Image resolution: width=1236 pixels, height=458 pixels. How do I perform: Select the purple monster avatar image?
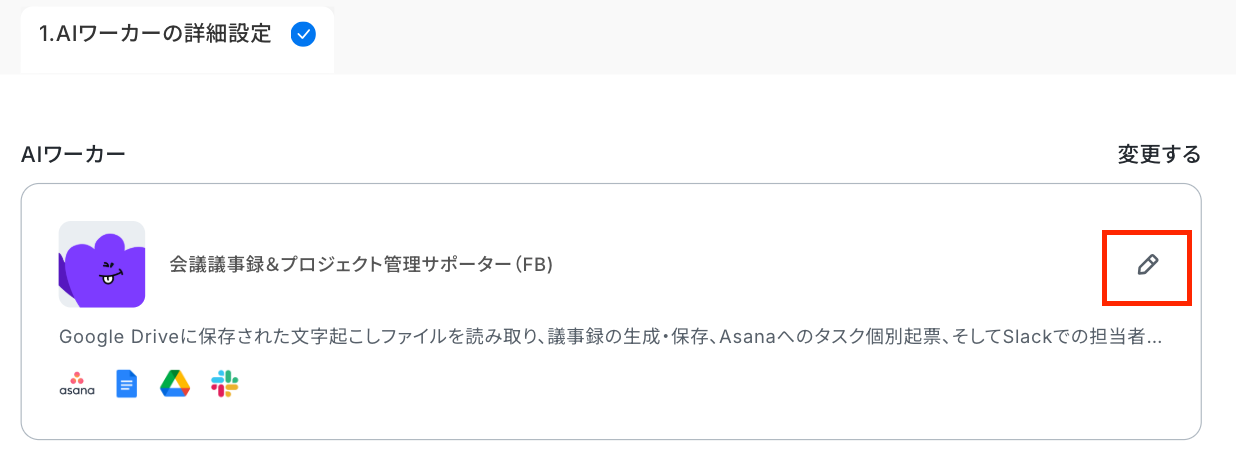tap(102, 264)
